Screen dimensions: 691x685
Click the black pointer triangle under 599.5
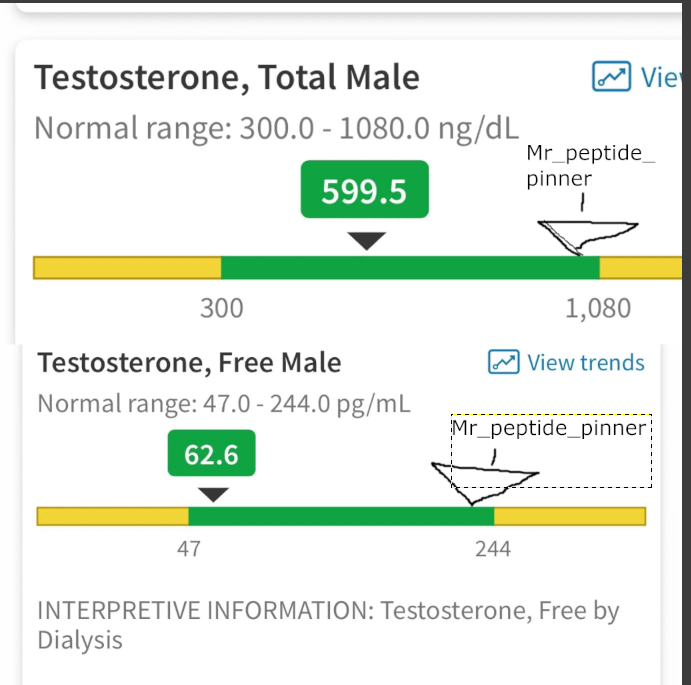tap(368, 240)
